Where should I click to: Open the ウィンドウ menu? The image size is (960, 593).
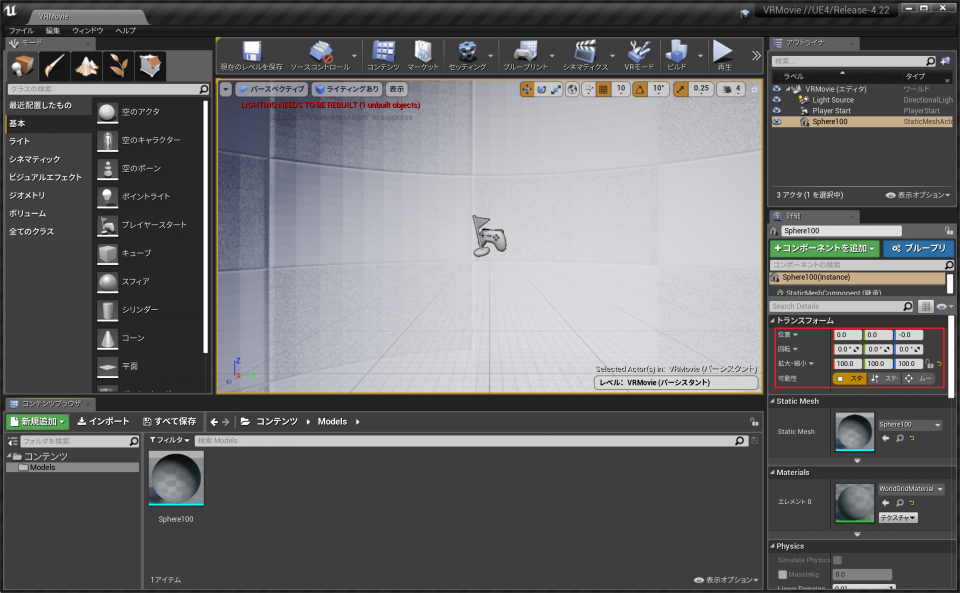[x=88, y=31]
